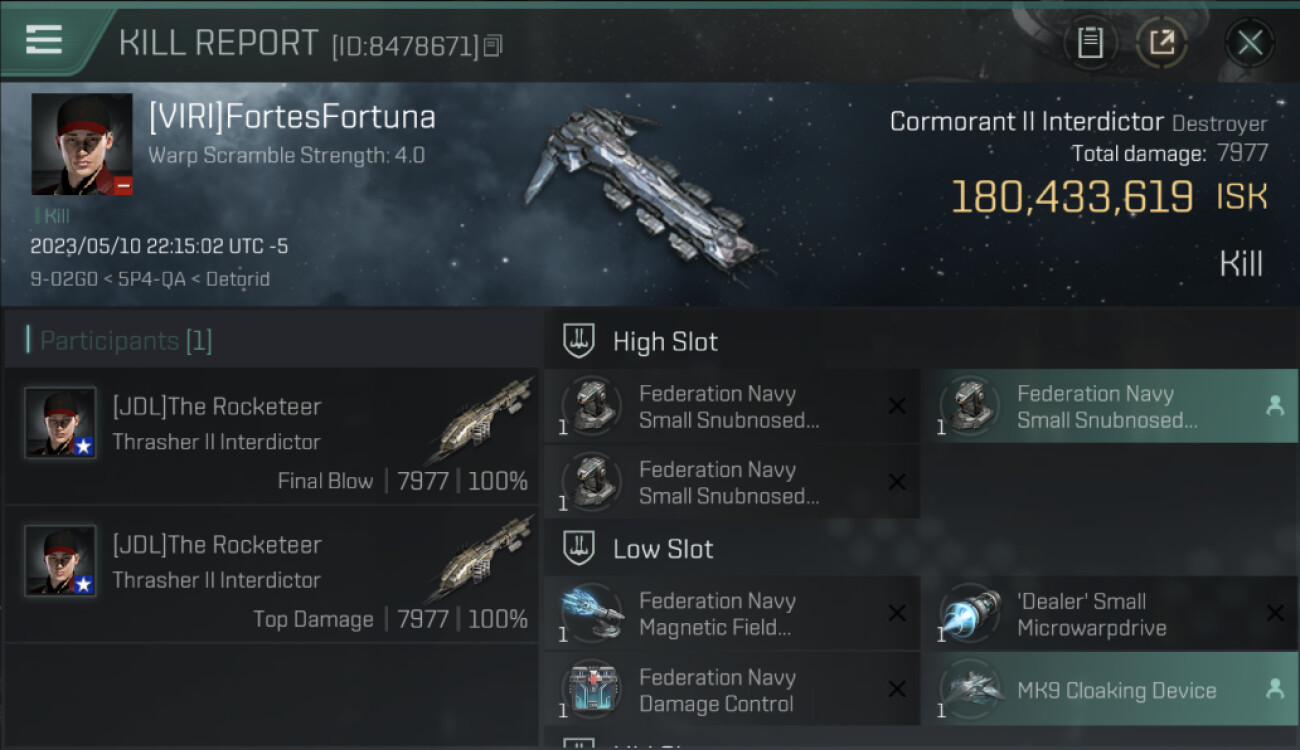Screen dimensions: 1300x750
Task: Open the hamburger menu icon
Action: click(44, 40)
